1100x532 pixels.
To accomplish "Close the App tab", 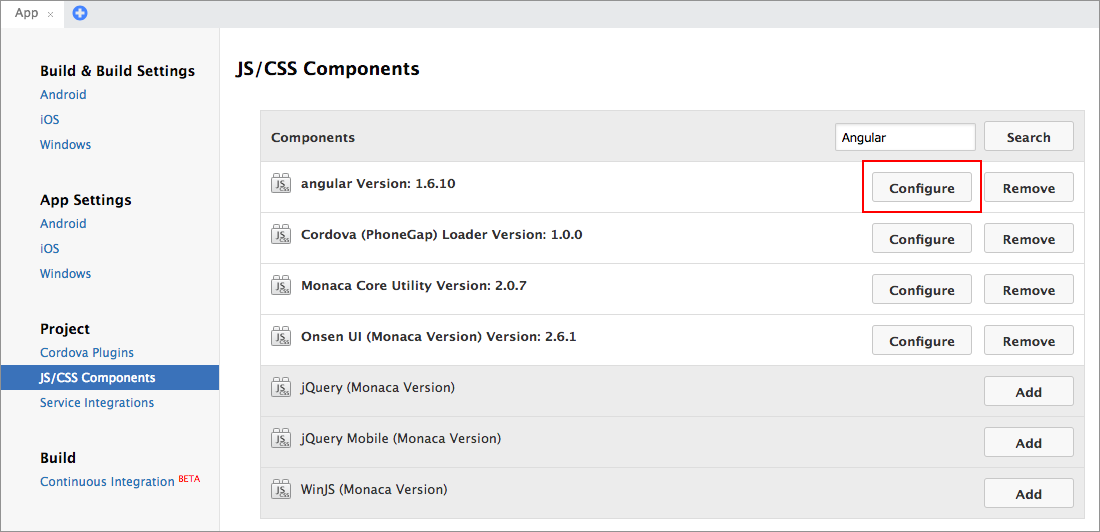I will click(x=51, y=14).
